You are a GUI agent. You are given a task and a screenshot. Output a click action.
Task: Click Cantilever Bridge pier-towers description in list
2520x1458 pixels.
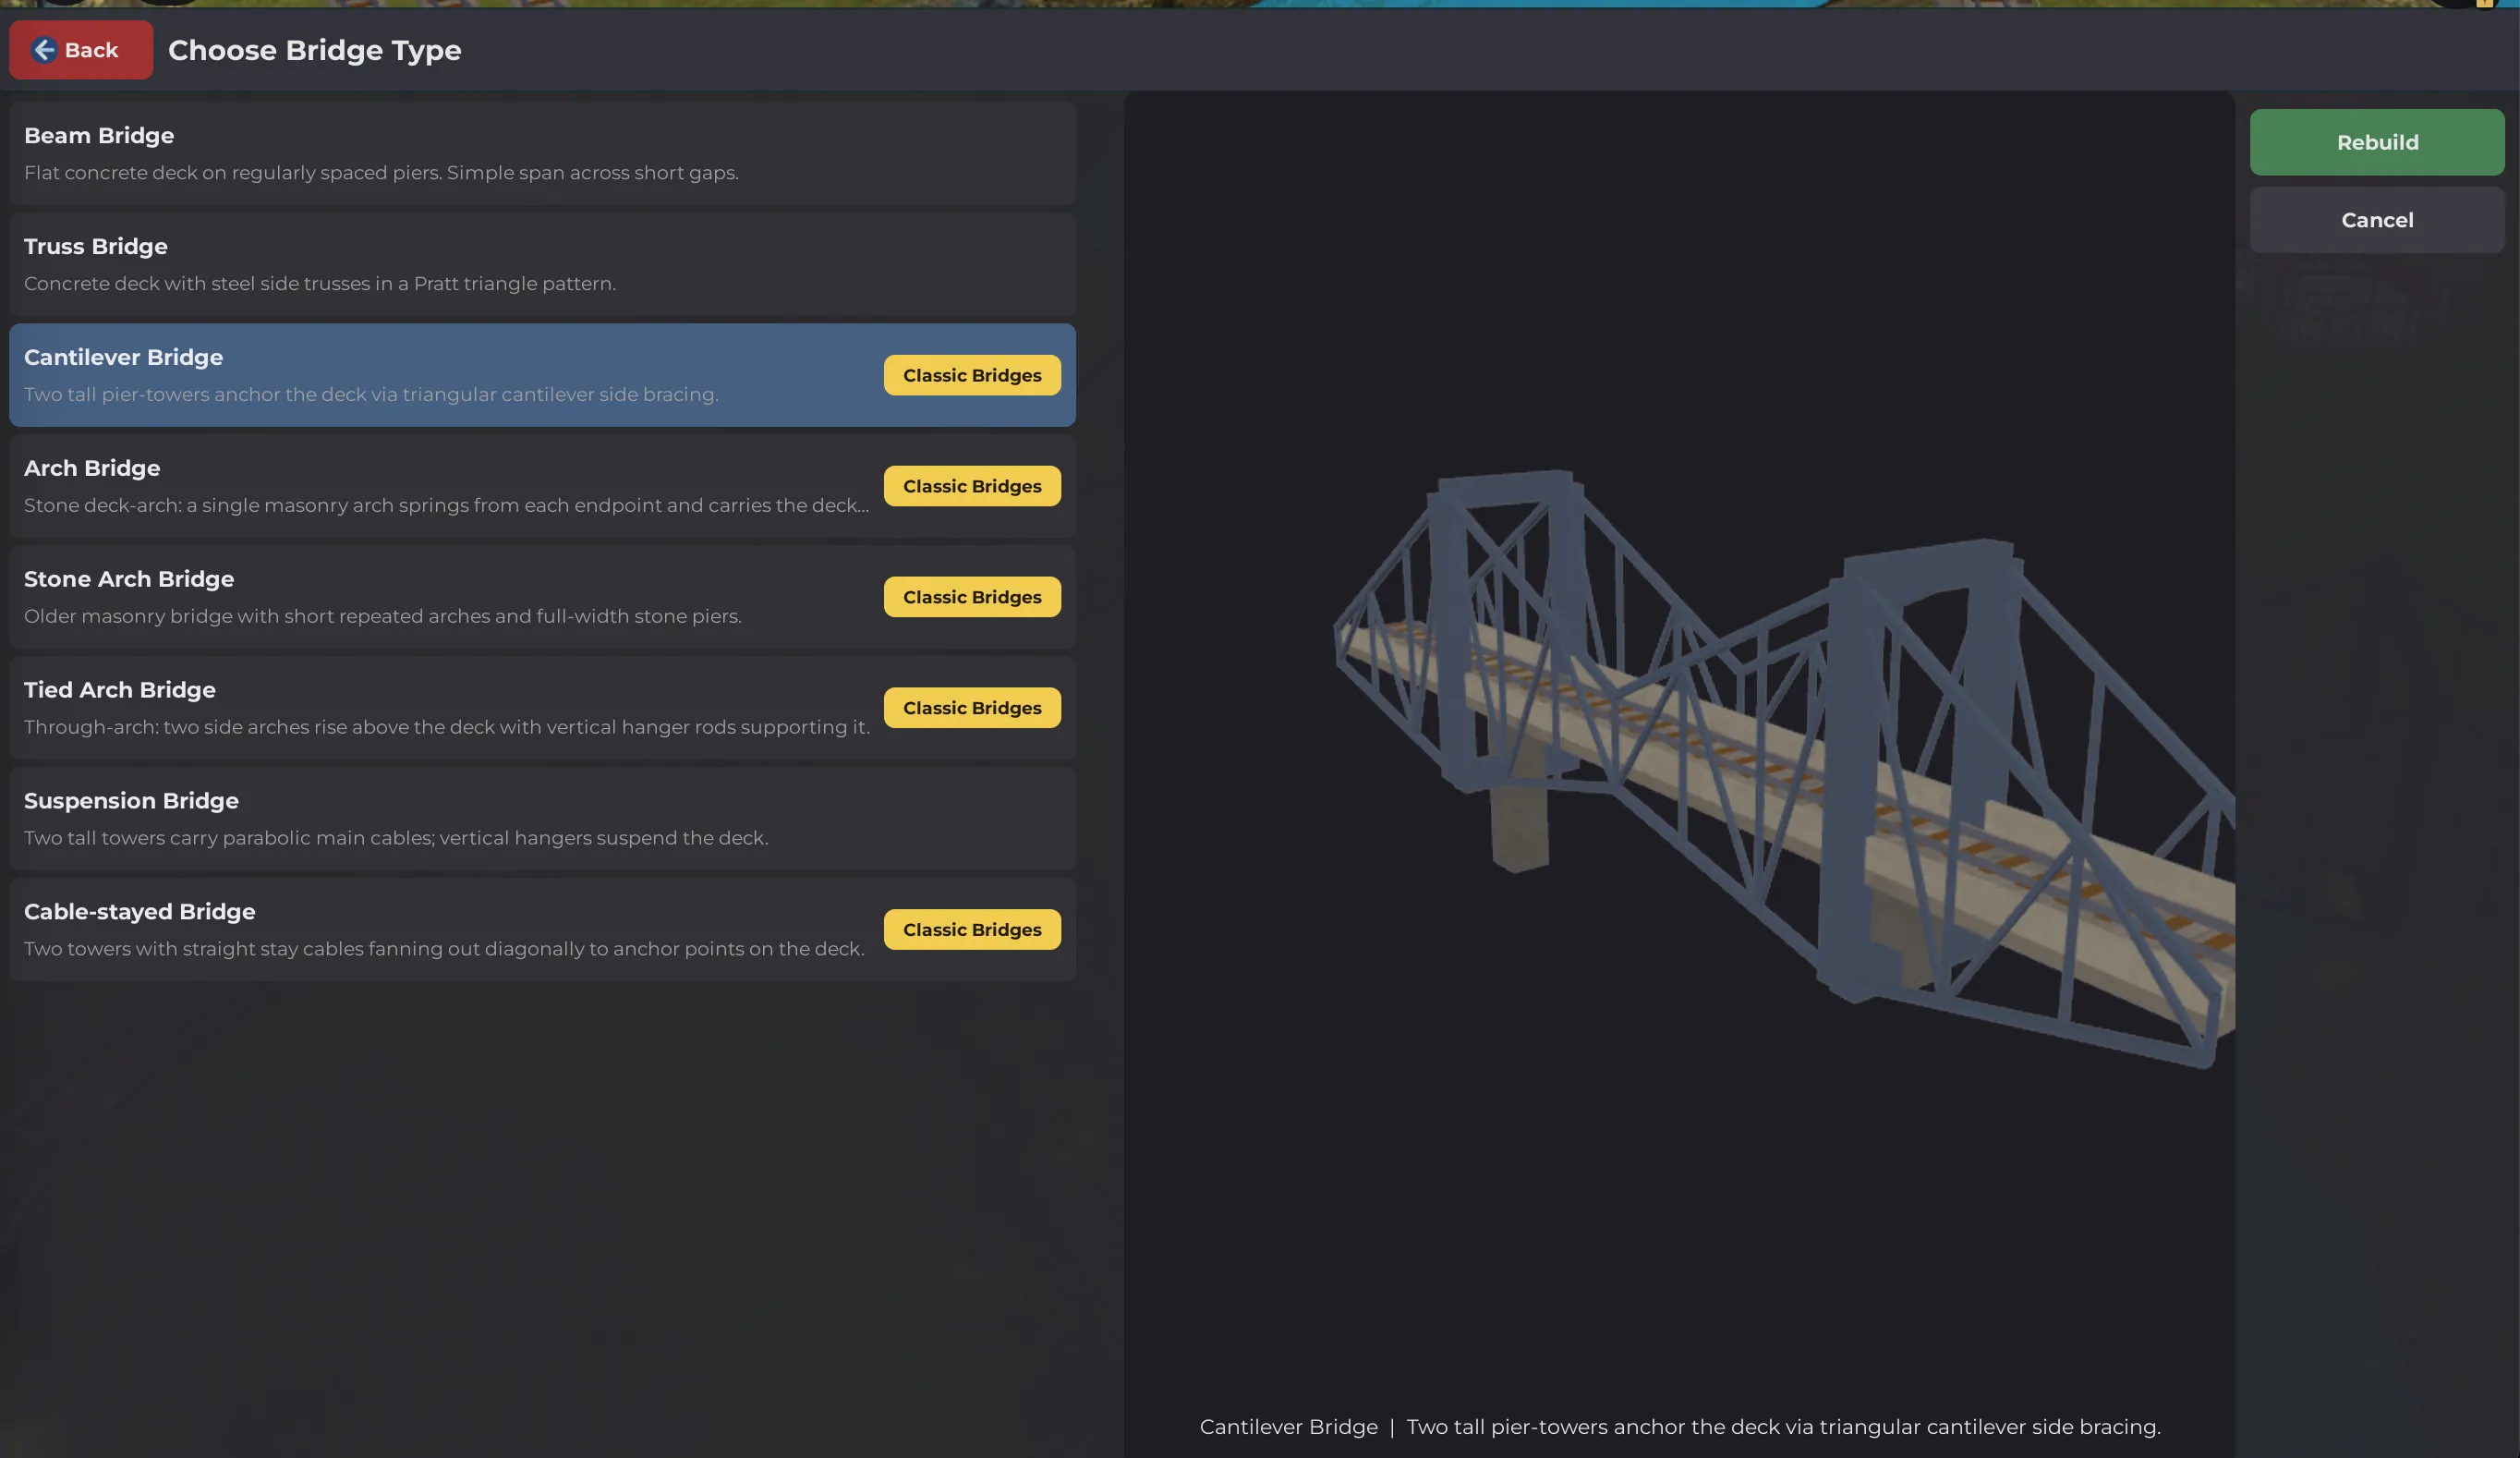(371, 395)
